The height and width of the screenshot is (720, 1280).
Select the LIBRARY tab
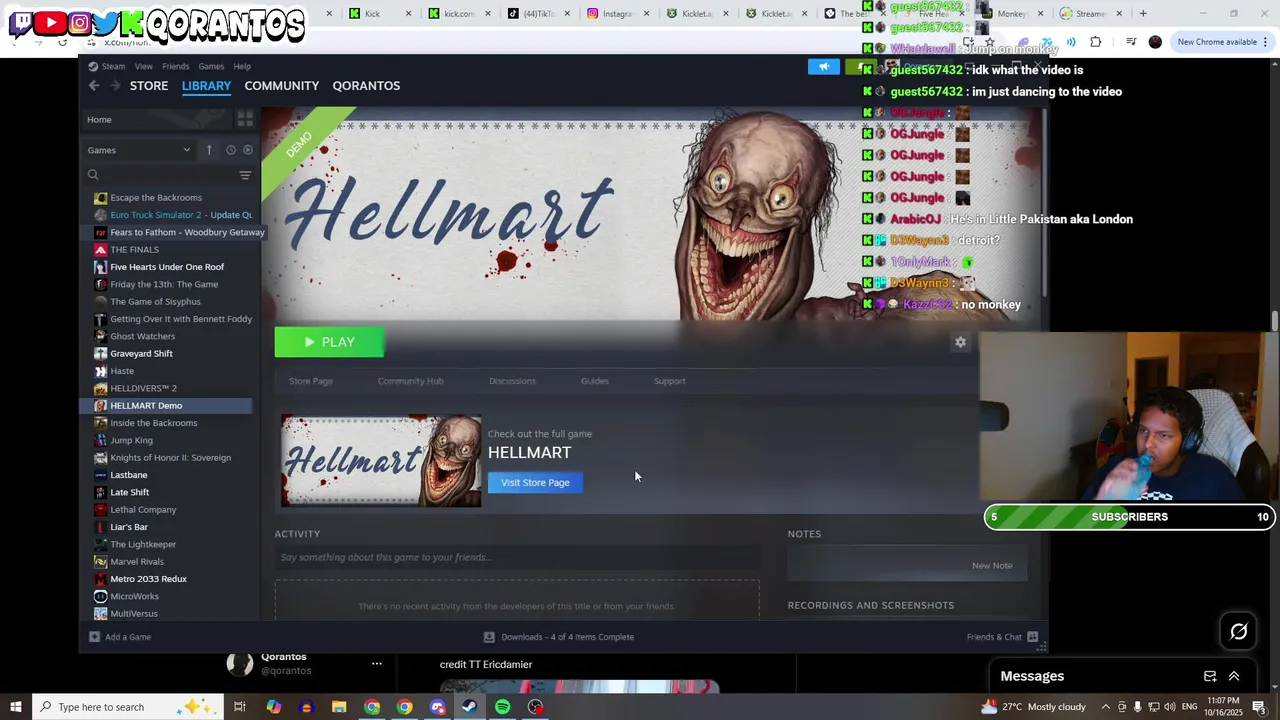point(206,86)
